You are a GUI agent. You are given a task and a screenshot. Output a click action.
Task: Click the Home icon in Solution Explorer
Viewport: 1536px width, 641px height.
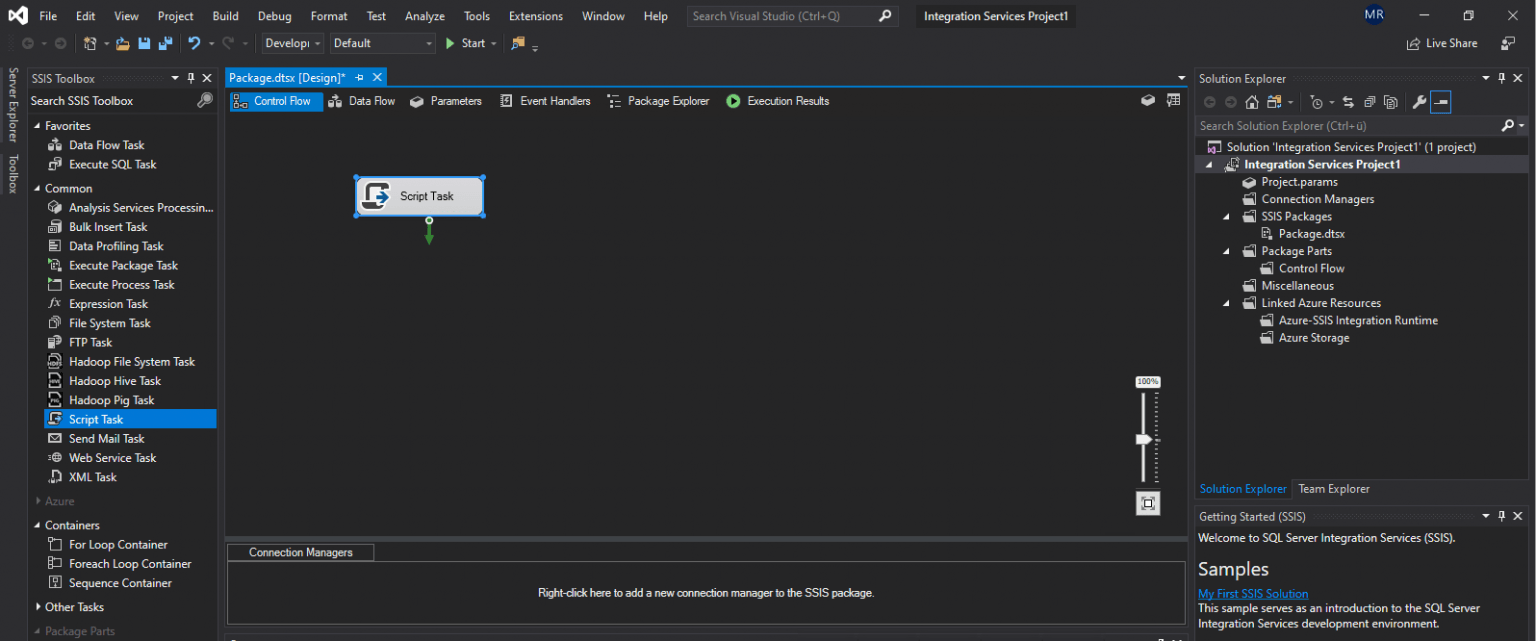coord(1251,102)
